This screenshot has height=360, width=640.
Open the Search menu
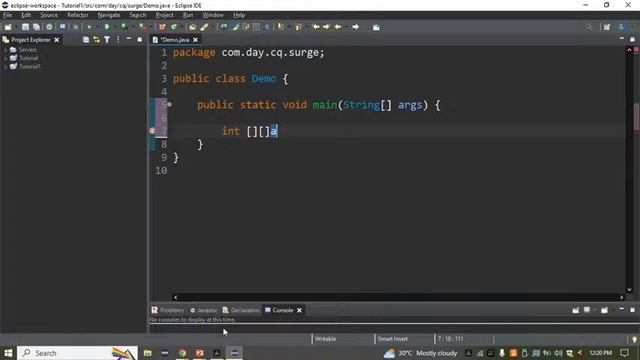tap(138, 15)
